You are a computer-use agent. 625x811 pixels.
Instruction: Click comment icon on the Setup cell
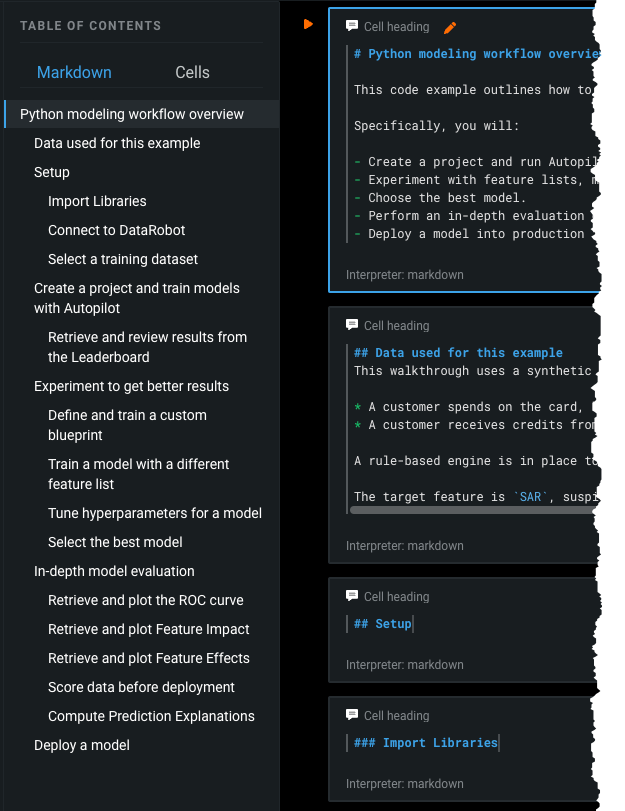click(x=352, y=596)
